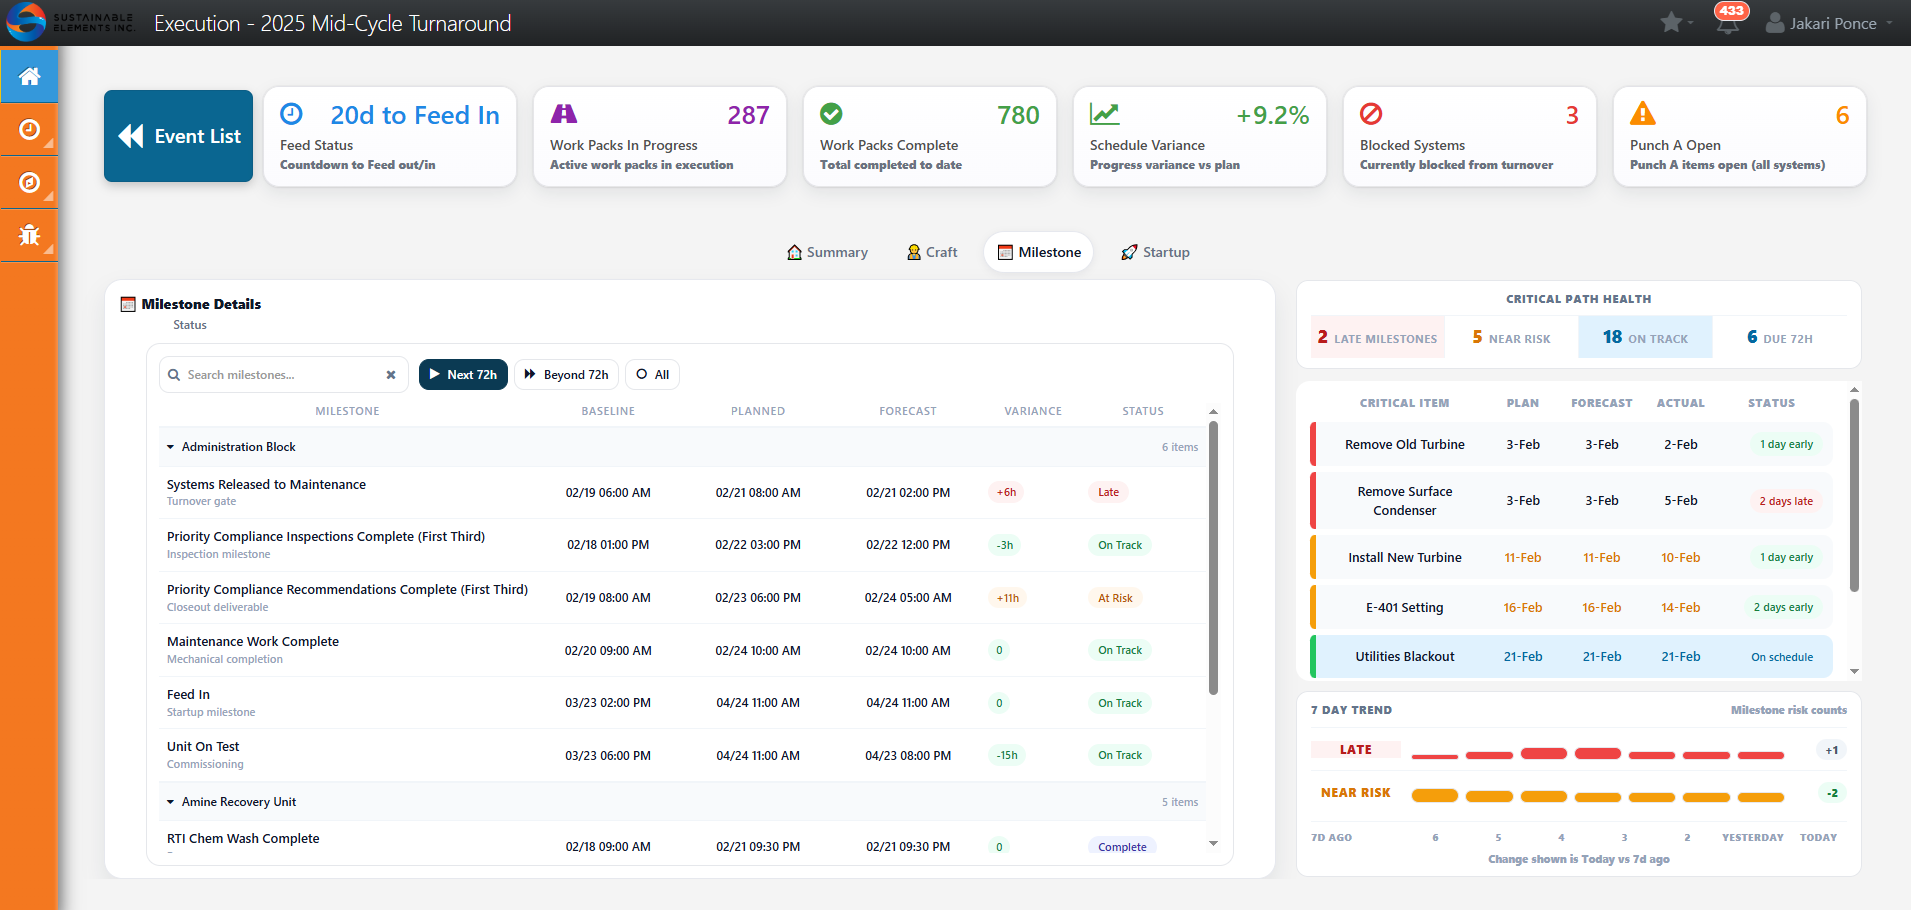Open notifications bell with 433 badge
The width and height of the screenshot is (1911, 910).
point(1728,22)
